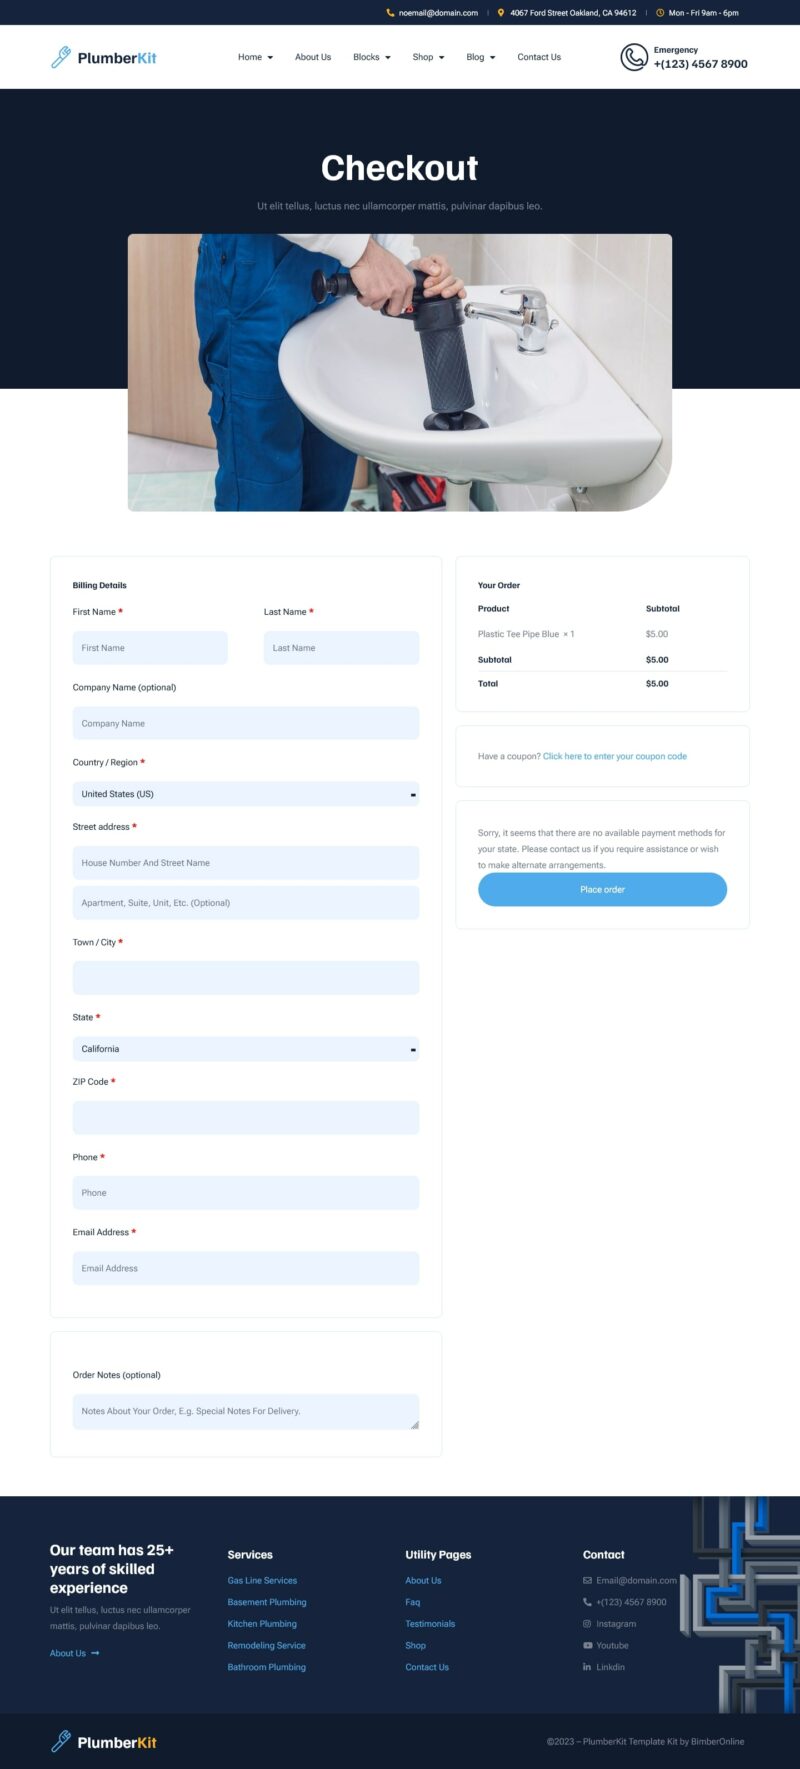Viewport: 800px width, 1769px height.
Task: Click the LinkedIn icon in footer
Action: (587, 1667)
